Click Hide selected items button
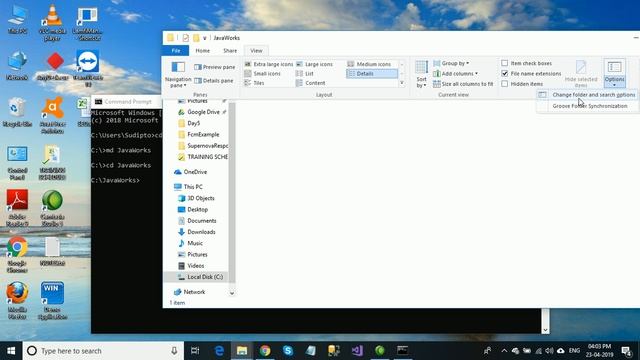 tap(581, 74)
